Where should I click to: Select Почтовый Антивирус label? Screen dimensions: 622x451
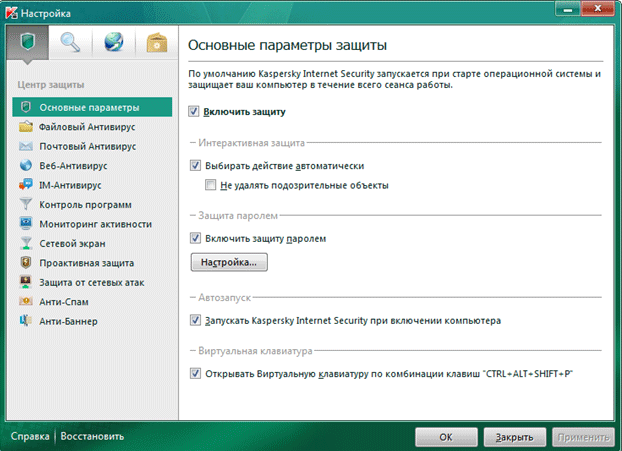click(88, 146)
